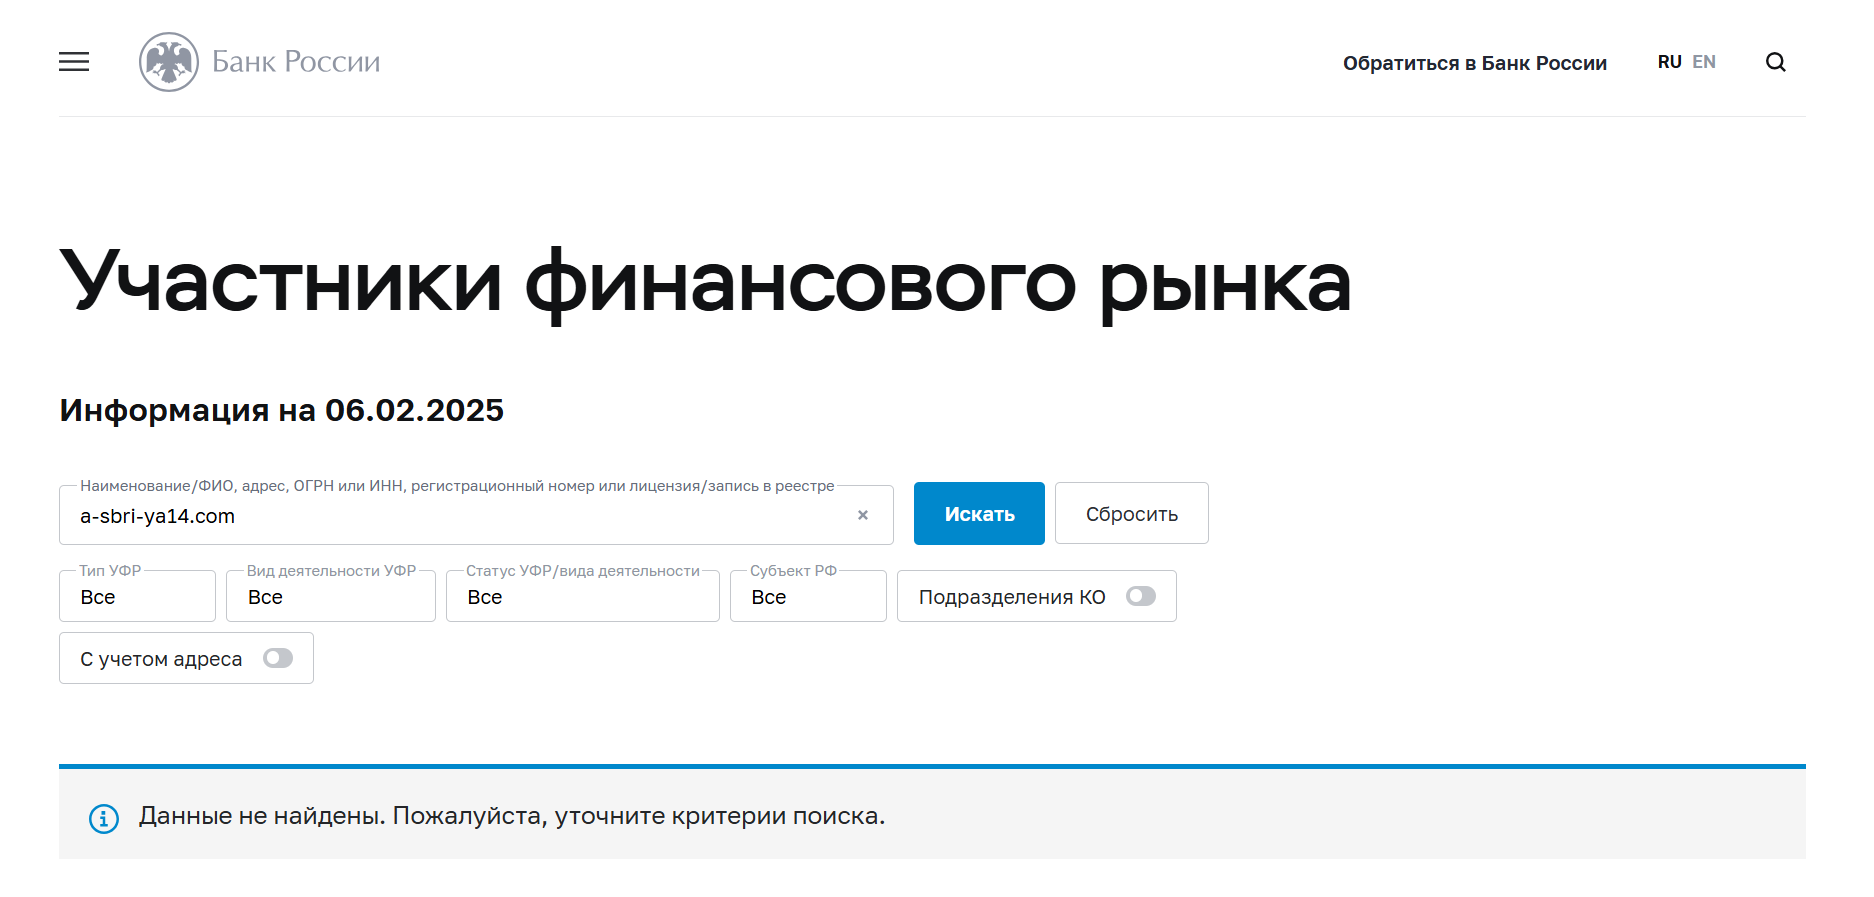Screen dimensions: 1874x897
Task: Expand the Субъект РФ dropdown
Action: point(807,597)
